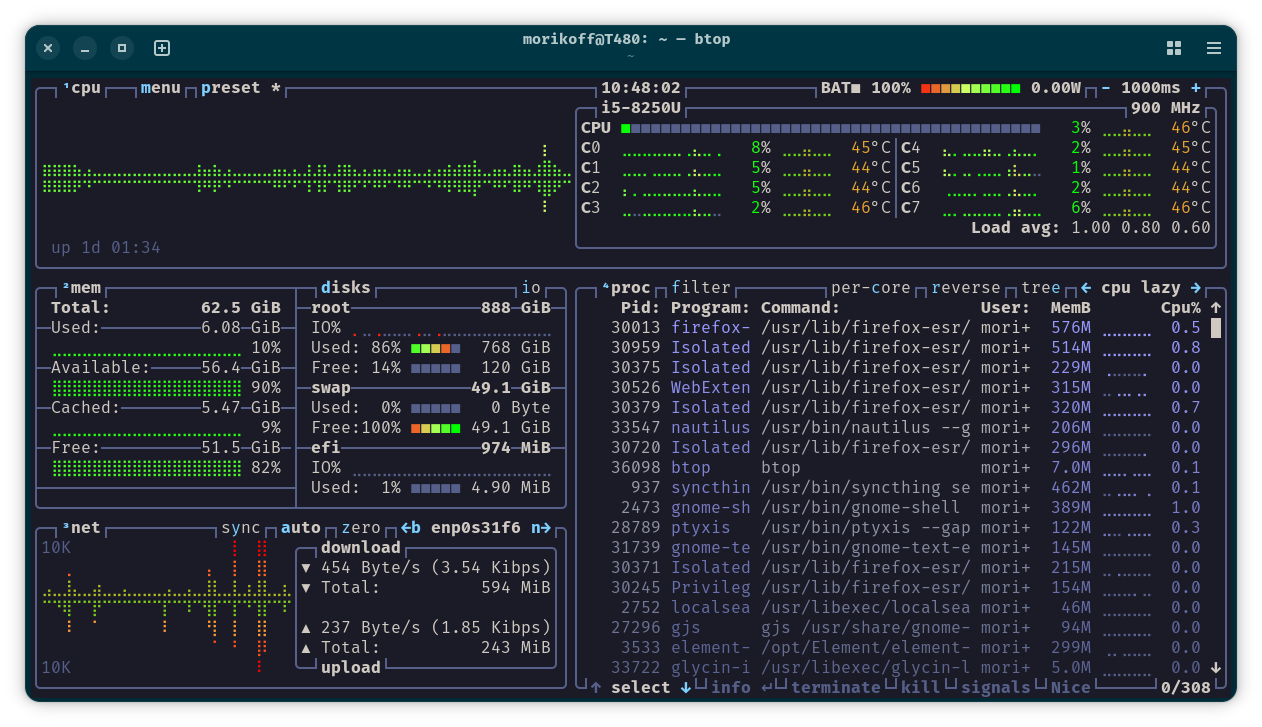Screen dimensions: 1262x727
Task: Click right arrow to change sort column
Action: [x=1196, y=288]
